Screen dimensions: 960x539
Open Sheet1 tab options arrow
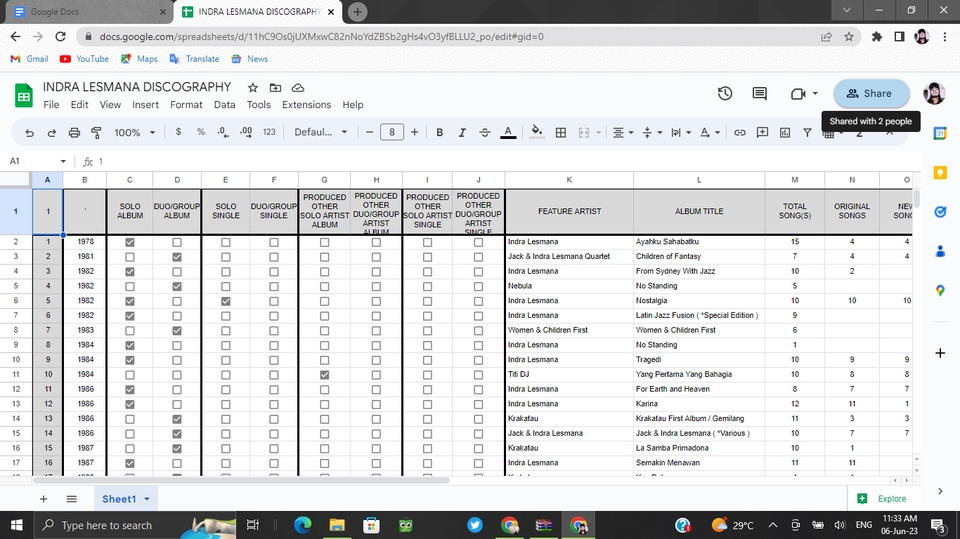[147, 499]
